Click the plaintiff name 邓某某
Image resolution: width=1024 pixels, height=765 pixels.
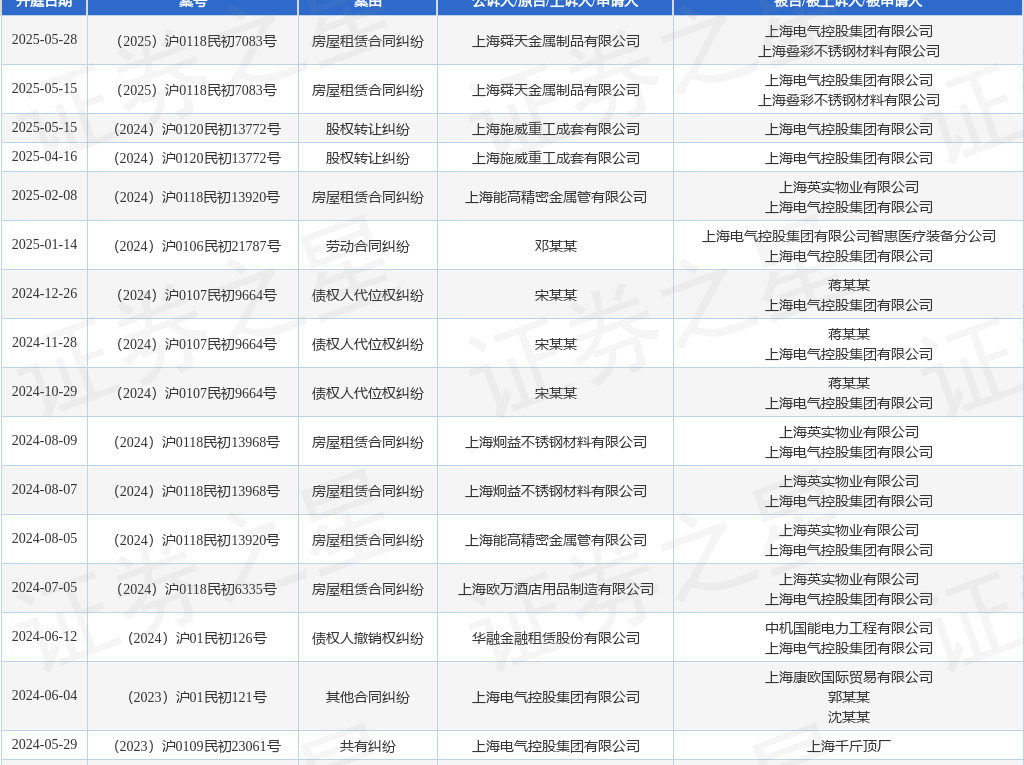[x=556, y=246]
